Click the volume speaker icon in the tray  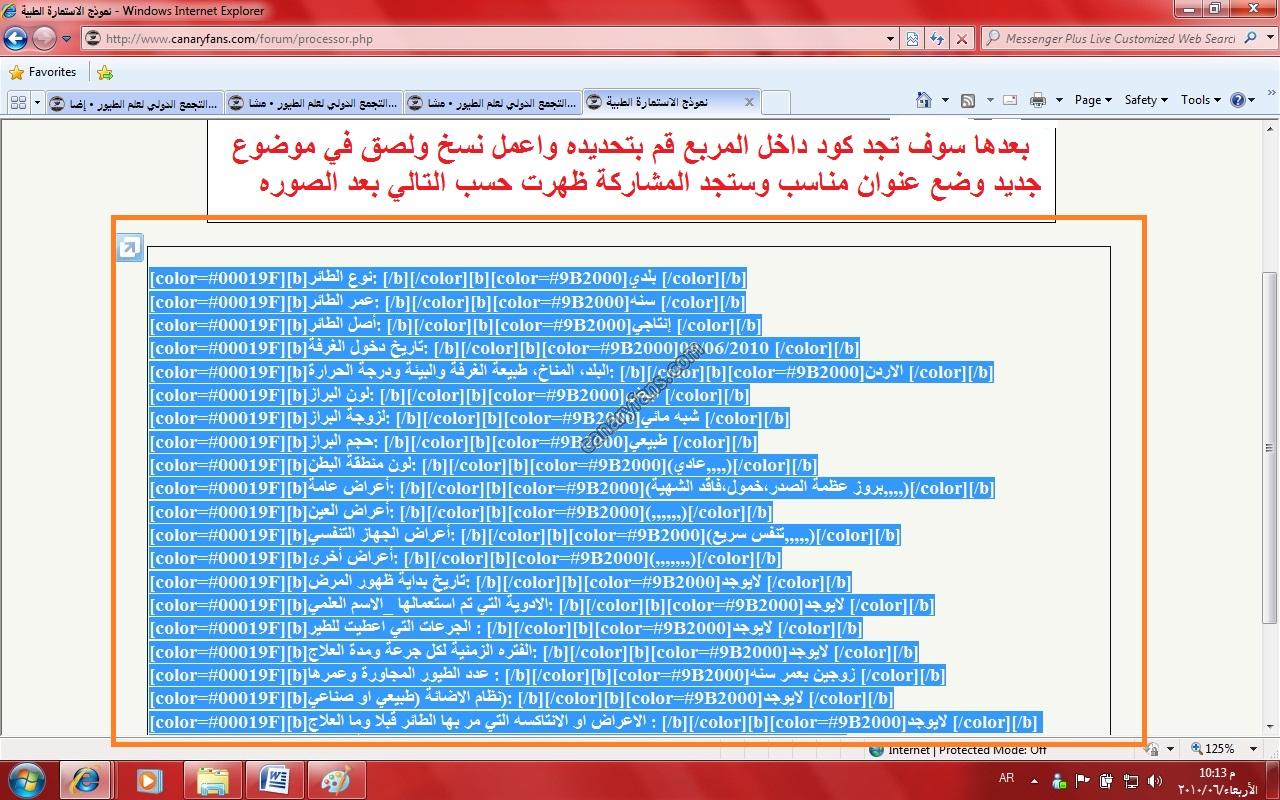click(x=1155, y=780)
